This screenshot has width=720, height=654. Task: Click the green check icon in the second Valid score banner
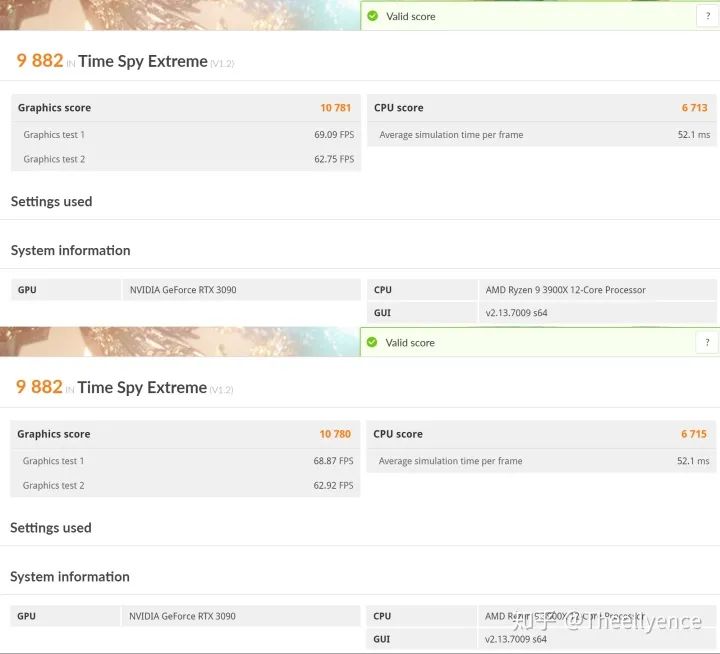click(372, 342)
